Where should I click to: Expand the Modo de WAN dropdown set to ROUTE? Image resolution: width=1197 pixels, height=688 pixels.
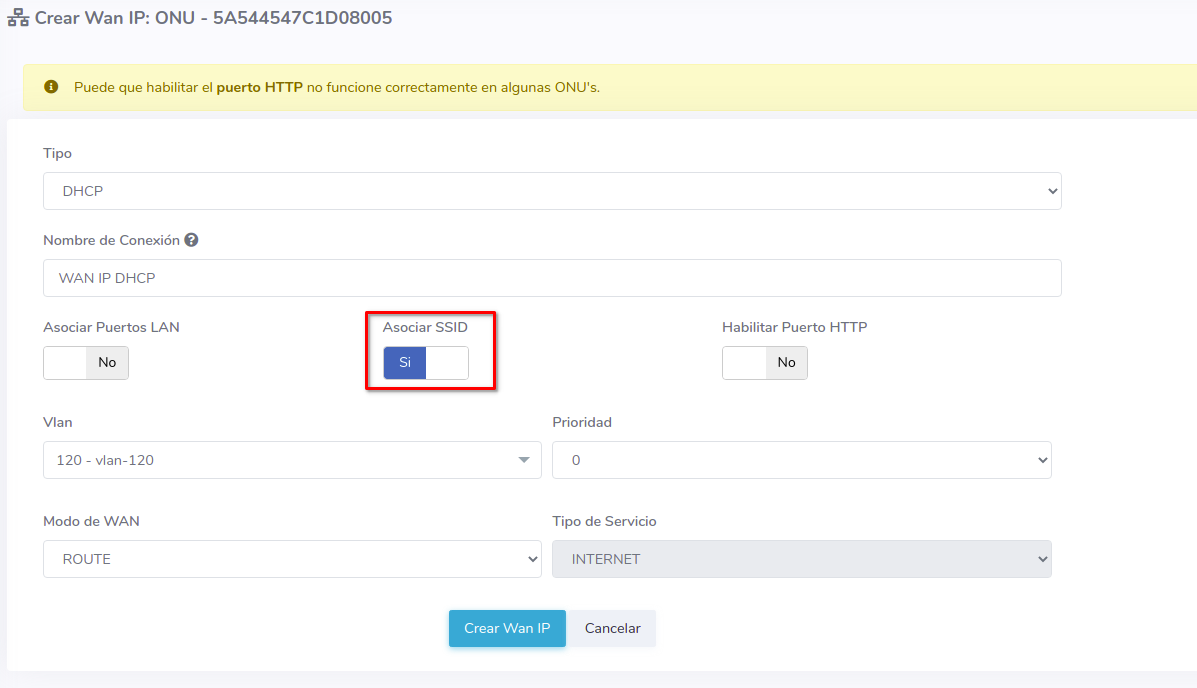(x=292, y=559)
